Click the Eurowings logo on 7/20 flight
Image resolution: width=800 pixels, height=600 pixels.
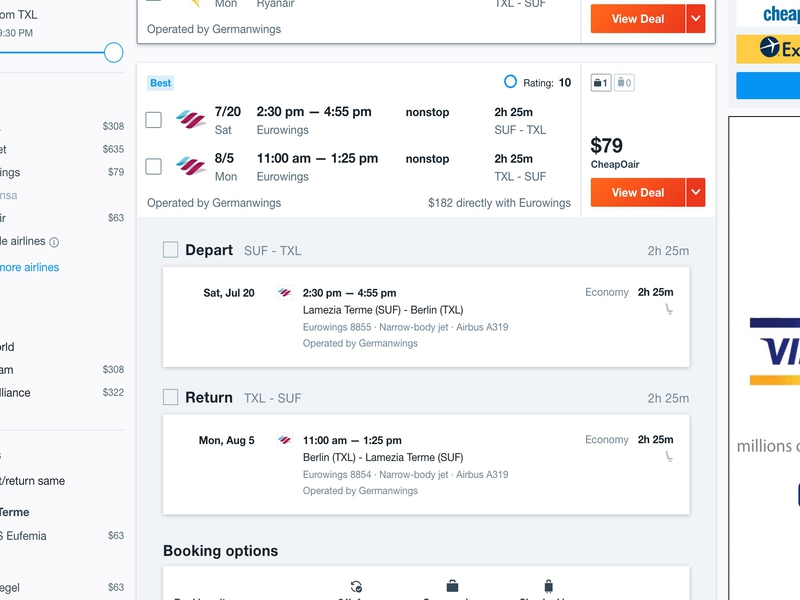click(190, 120)
